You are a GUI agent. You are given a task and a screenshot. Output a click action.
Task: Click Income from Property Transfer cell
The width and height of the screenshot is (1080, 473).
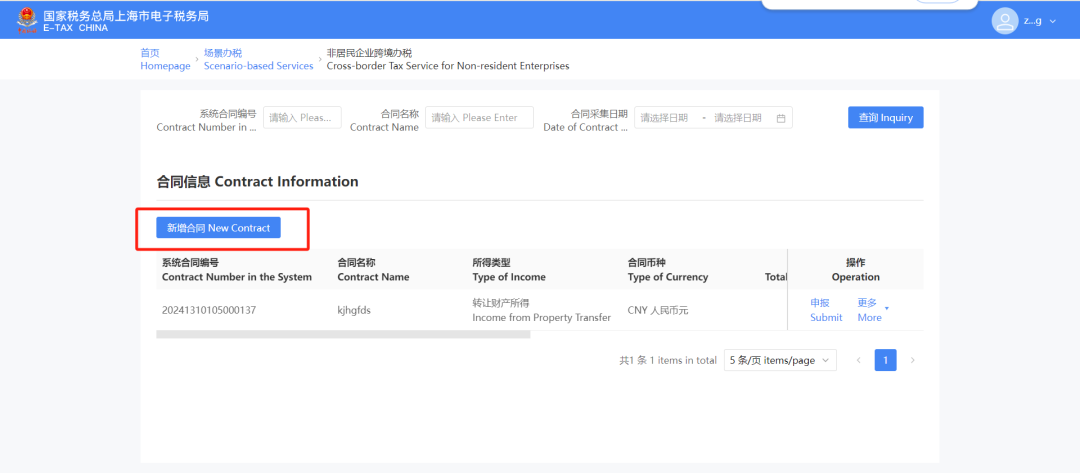pyautogui.click(x=541, y=311)
